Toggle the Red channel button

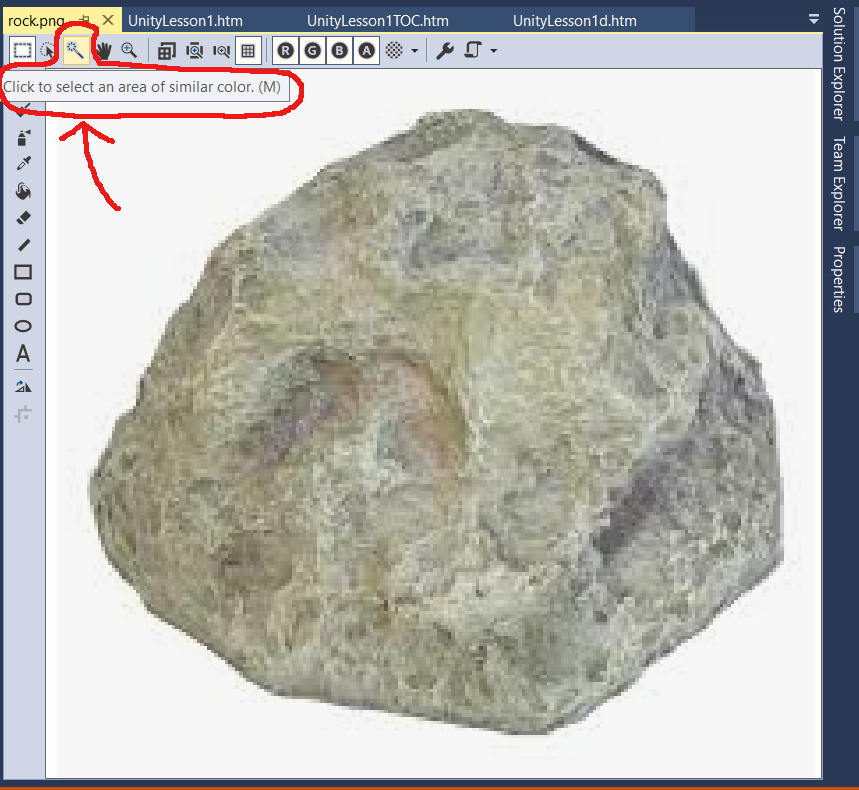click(x=285, y=51)
